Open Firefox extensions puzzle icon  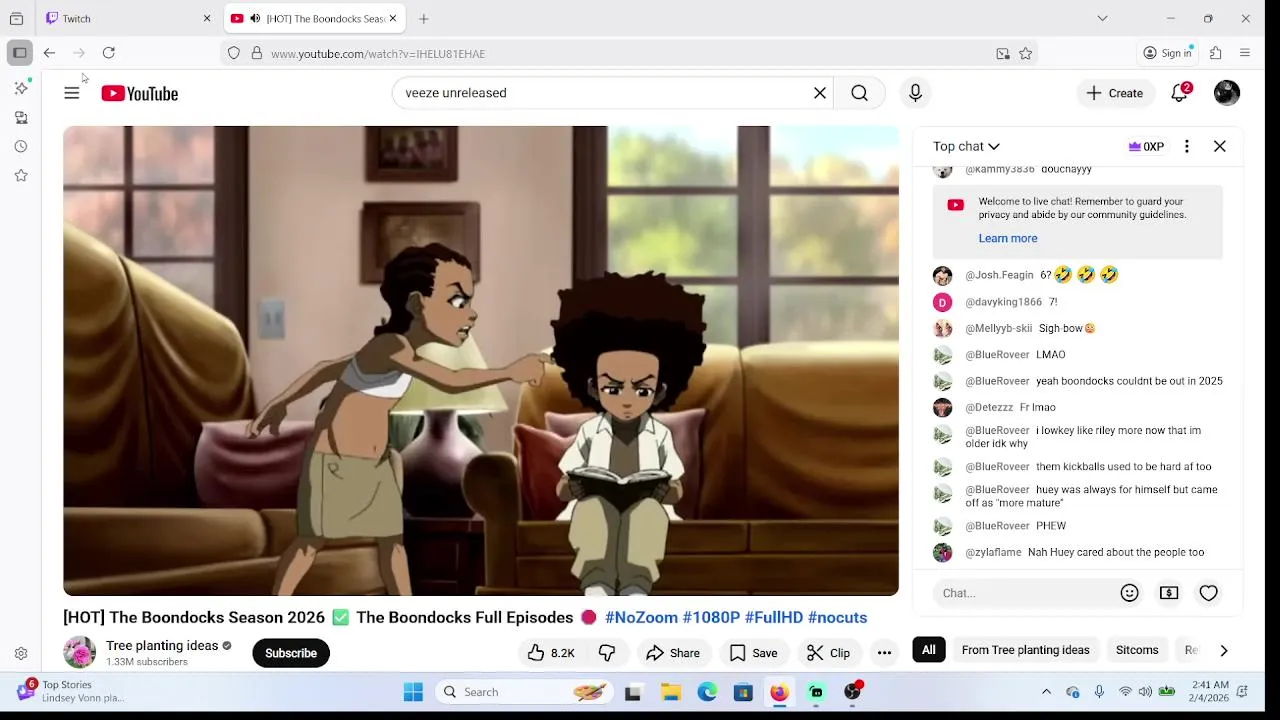[x=1216, y=53]
